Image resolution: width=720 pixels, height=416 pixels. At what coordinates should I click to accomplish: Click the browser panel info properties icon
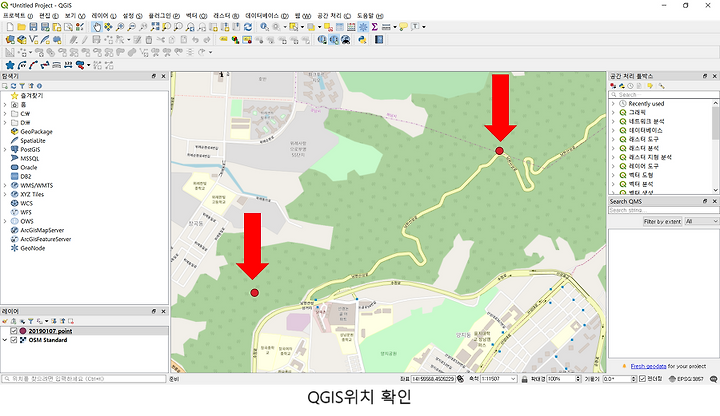(x=39, y=86)
